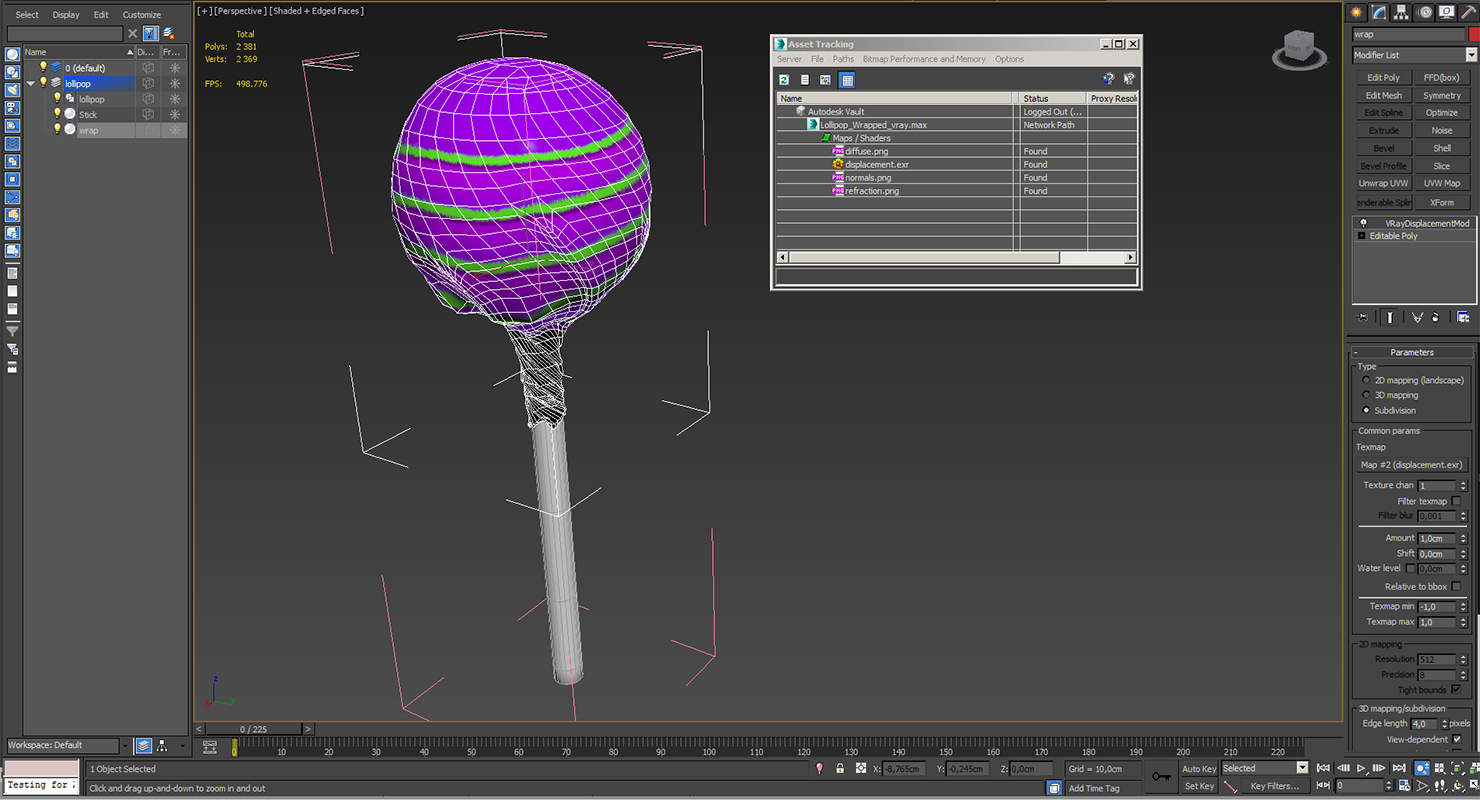Open the Customize menu in scene explorer

142,15
